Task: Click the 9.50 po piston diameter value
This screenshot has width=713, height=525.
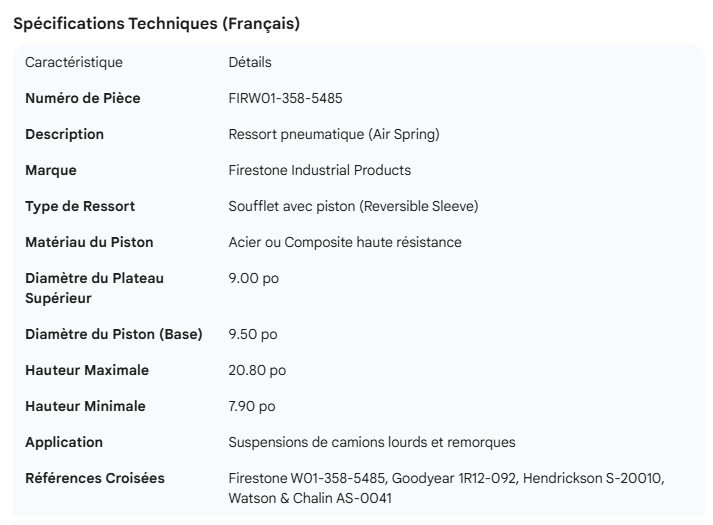Action: click(253, 334)
